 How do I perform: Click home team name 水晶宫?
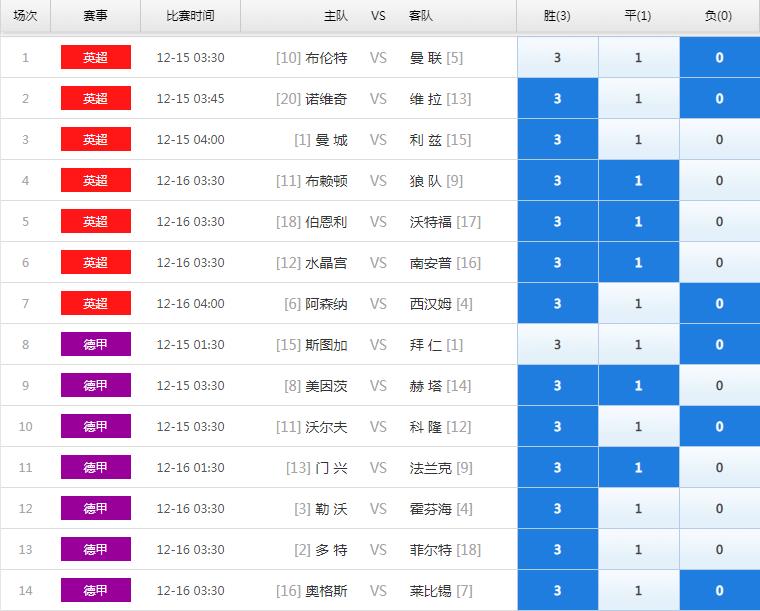[326, 263]
